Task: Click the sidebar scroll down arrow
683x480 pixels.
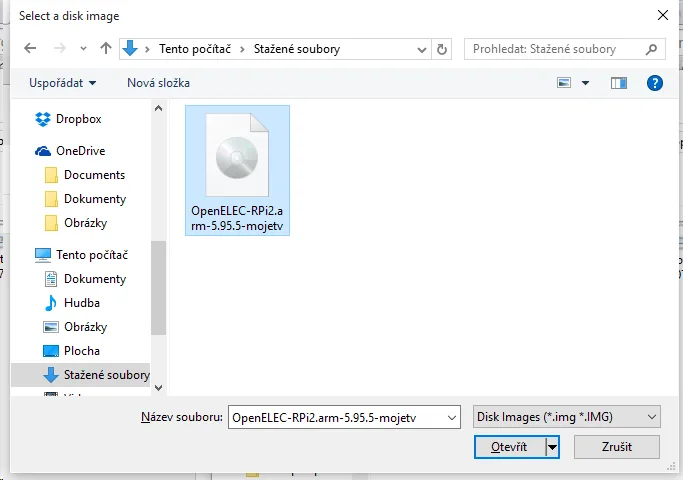Action: (159, 387)
